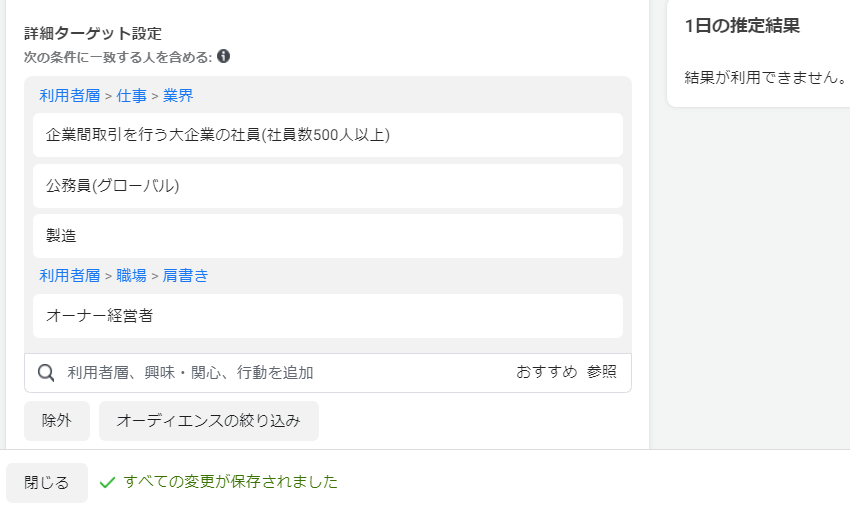Click the search magnifier icon in targeting field
This screenshot has height=516, width=850.
pos(46,373)
